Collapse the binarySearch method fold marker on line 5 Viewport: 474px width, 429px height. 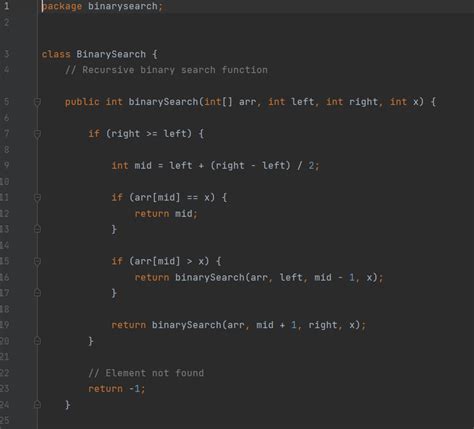pos(37,102)
